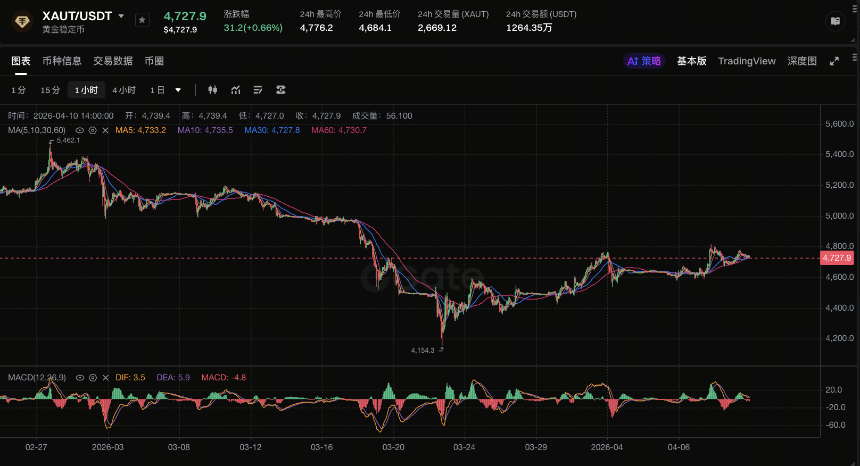Select the 1分 timeframe

coord(18,90)
